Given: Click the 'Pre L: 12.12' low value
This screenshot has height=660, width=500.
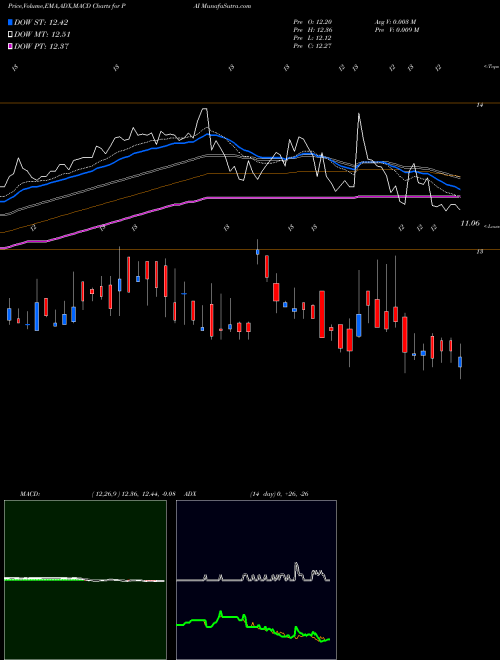Looking at the screenshot, I should pos(313,38).
